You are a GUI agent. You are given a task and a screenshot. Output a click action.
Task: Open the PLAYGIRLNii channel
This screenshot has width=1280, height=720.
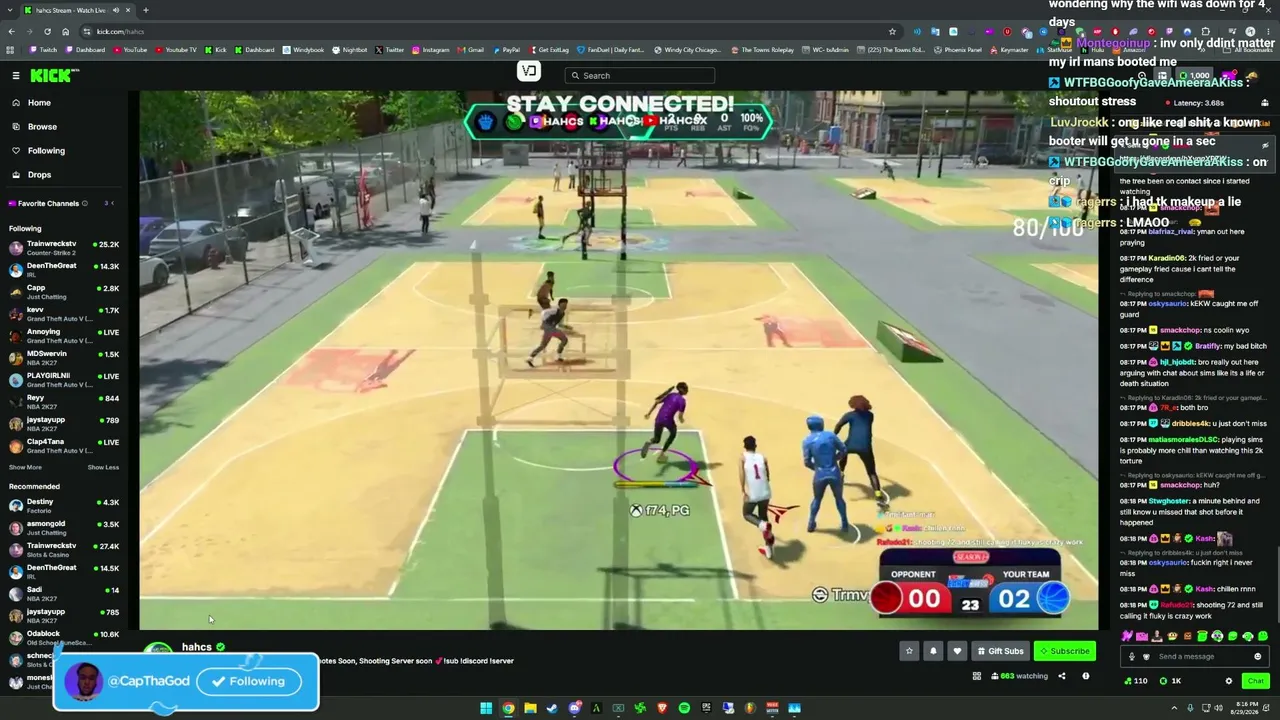point(64,380)
